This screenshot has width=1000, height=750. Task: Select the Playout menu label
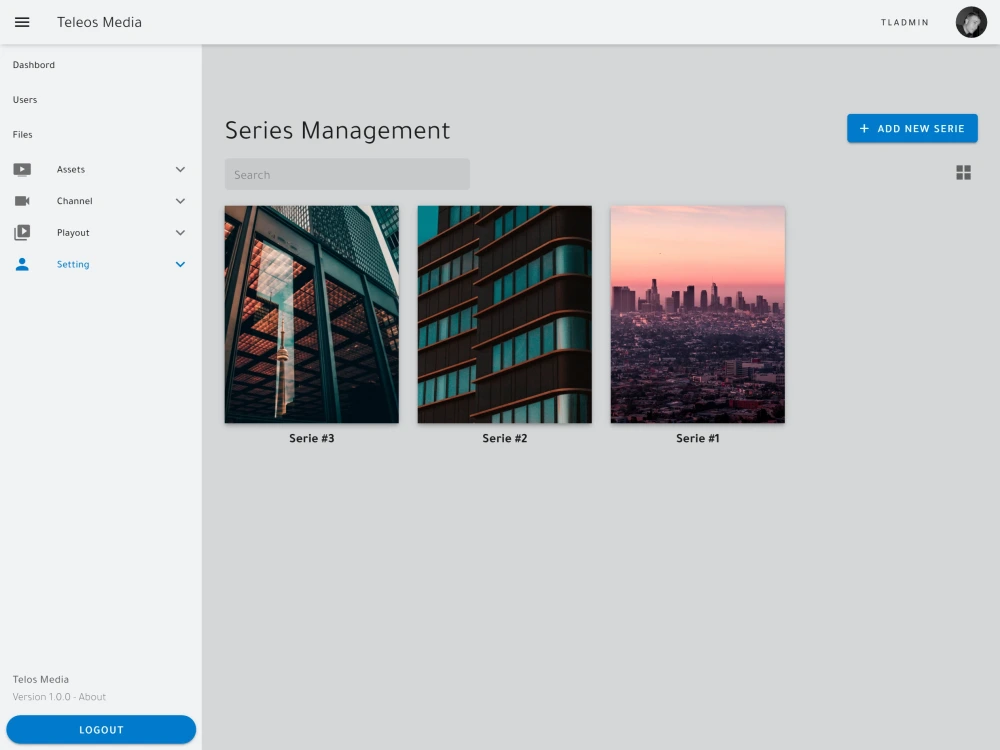pos(73,233)
